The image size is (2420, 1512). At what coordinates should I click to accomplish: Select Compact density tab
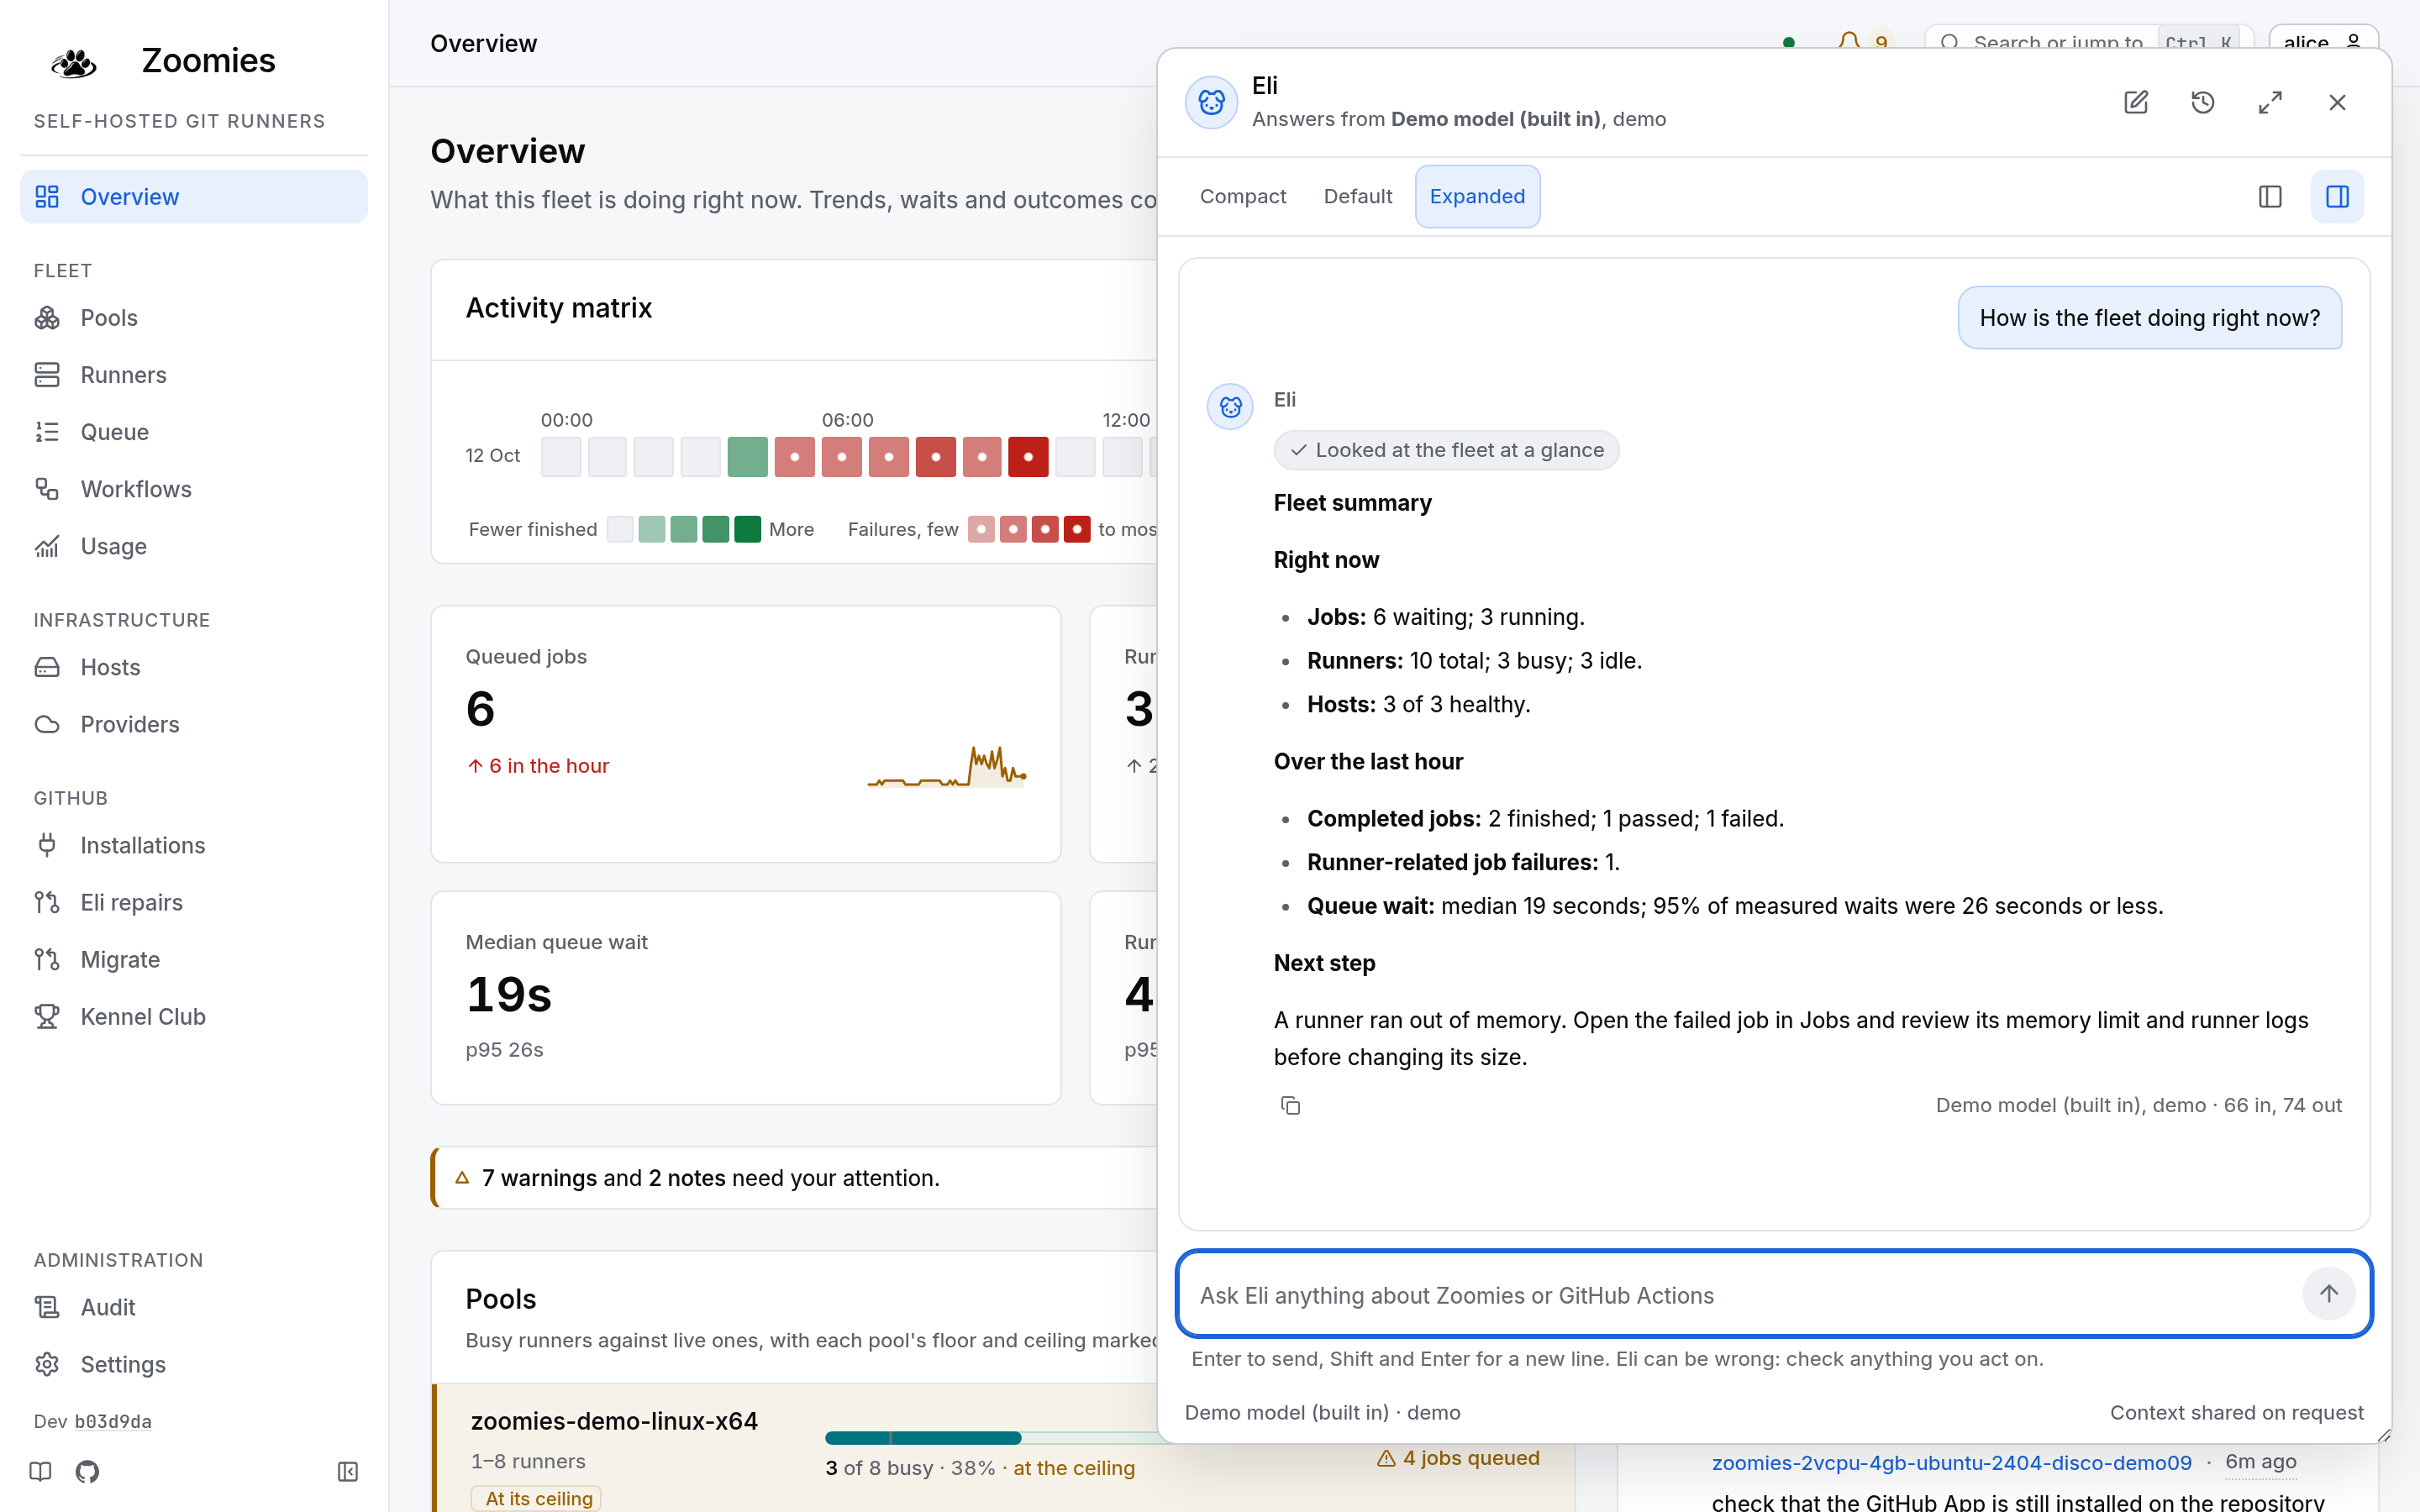(x=1242, y=196)
